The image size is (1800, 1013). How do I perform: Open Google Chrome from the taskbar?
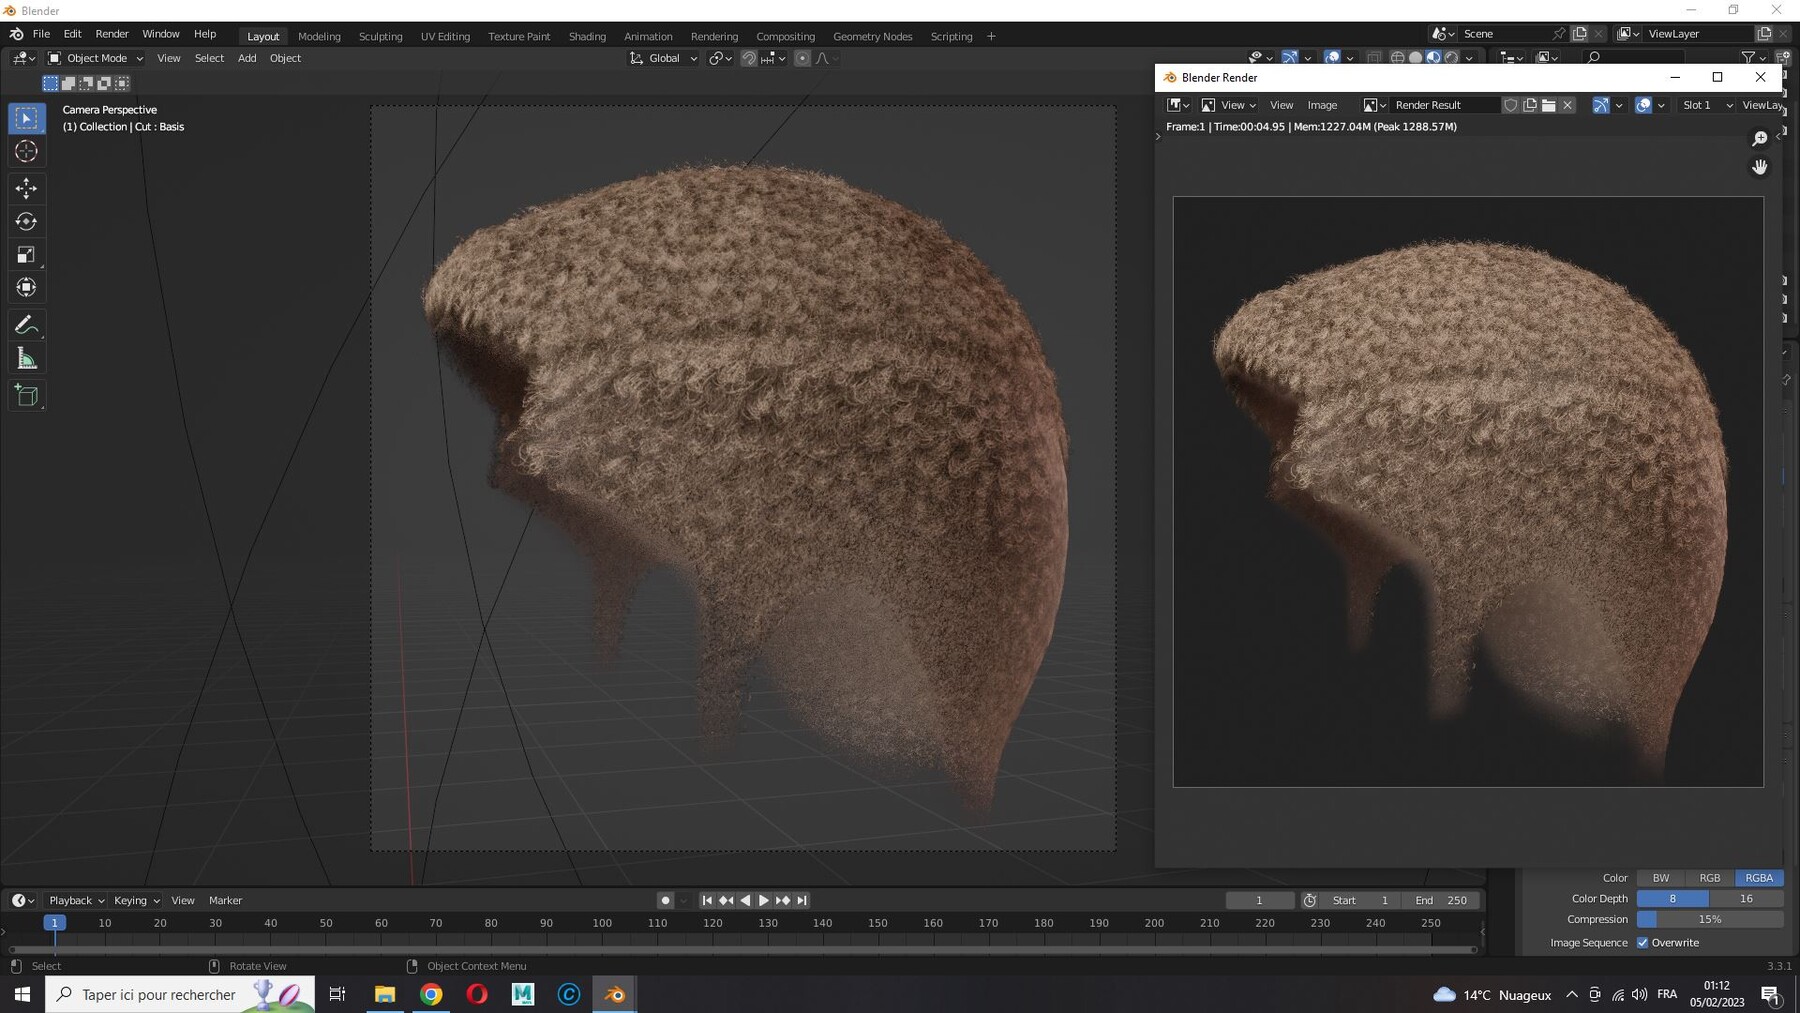click(431, 994)
